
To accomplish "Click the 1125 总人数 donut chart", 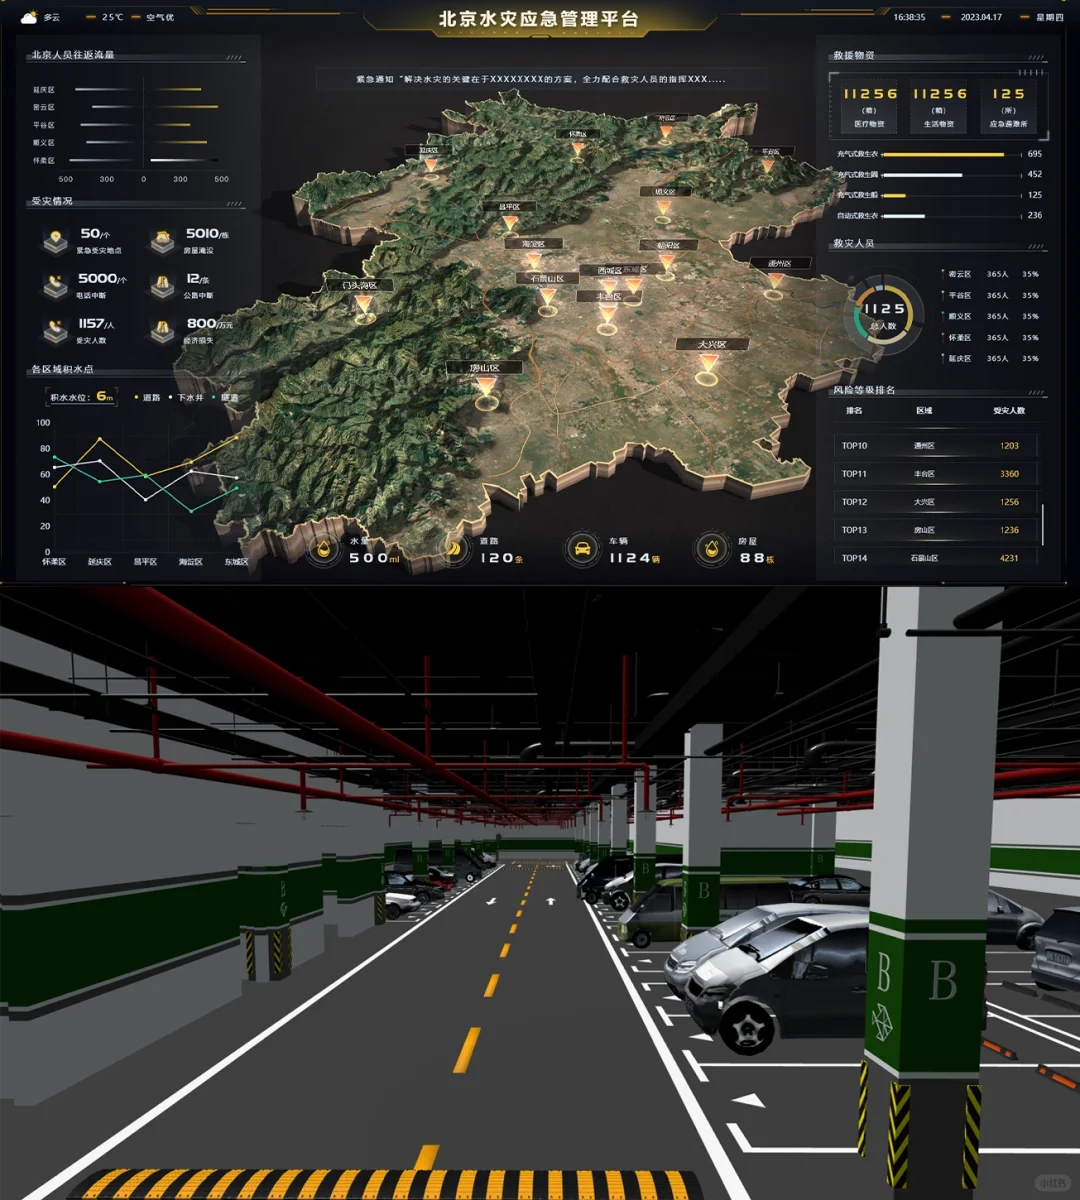I will [x=883, y=316].
